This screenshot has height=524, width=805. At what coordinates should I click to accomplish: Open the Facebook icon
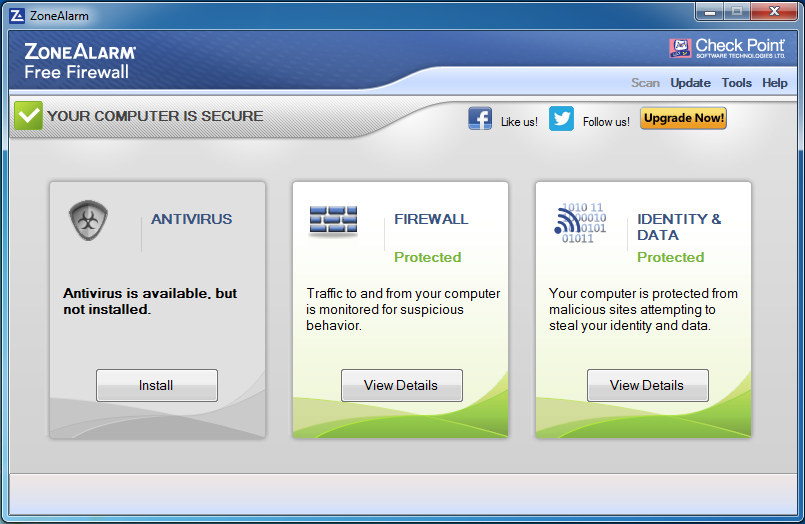click(480, 119)
